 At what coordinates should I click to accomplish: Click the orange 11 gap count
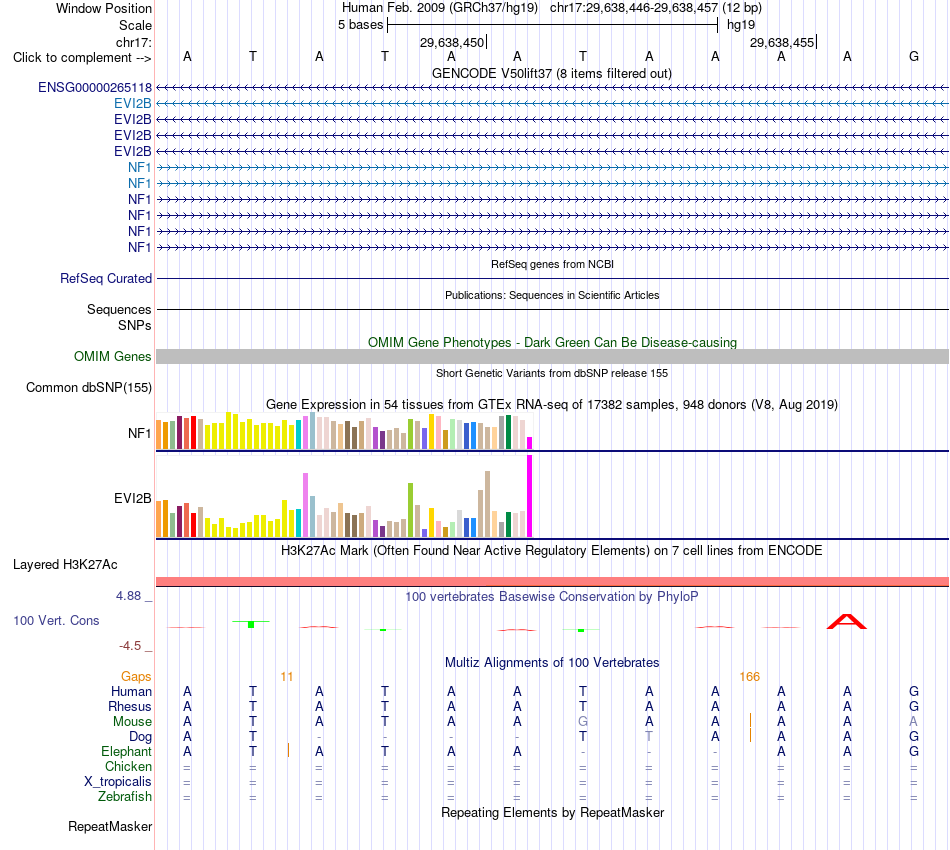287,677
